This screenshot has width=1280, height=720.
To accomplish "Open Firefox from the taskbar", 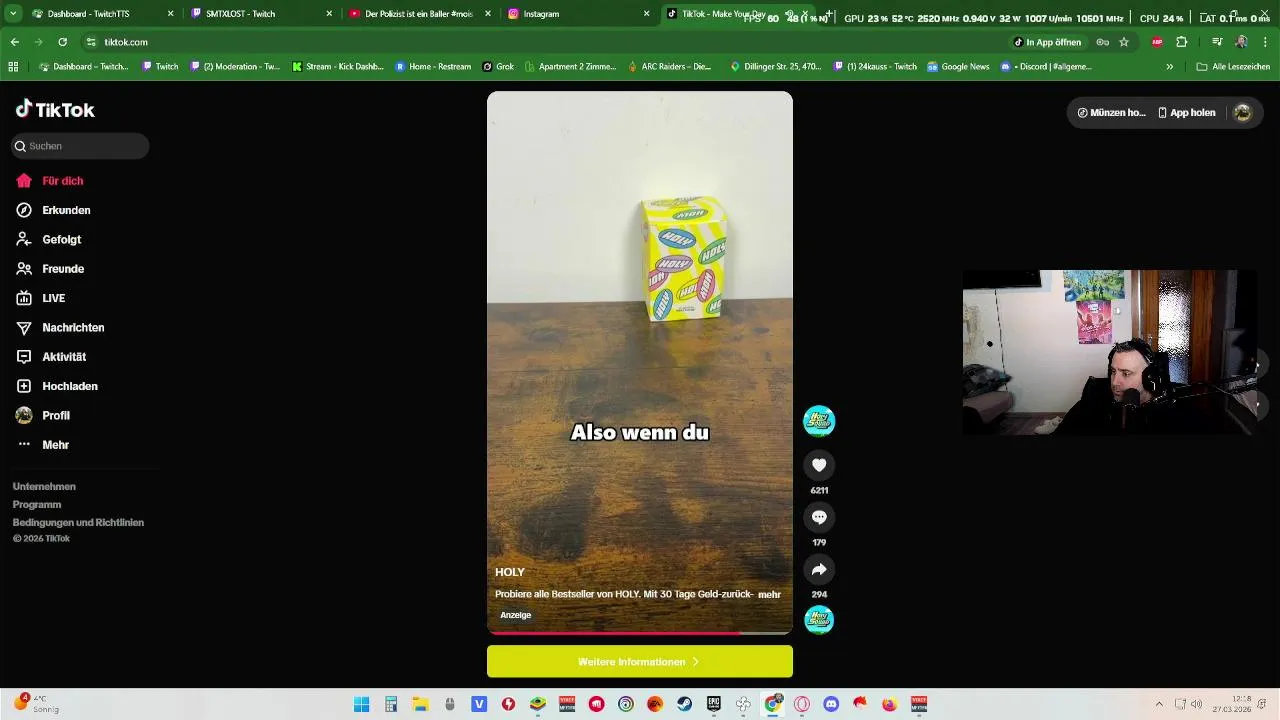I will tap(889, 704).
